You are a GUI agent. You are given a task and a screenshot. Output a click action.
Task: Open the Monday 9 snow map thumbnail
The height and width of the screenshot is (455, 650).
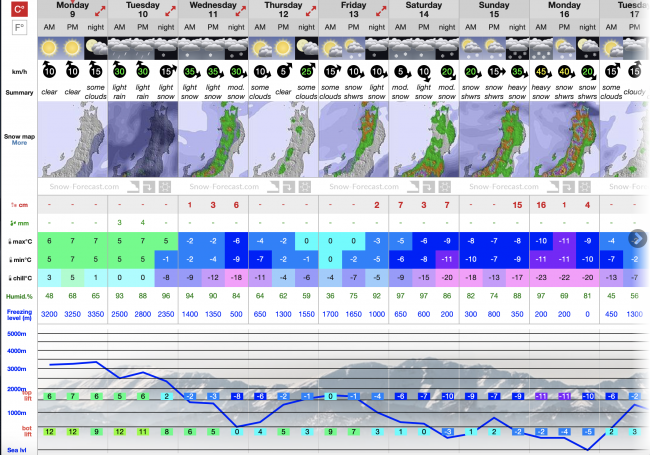click(x=73, y=140)
